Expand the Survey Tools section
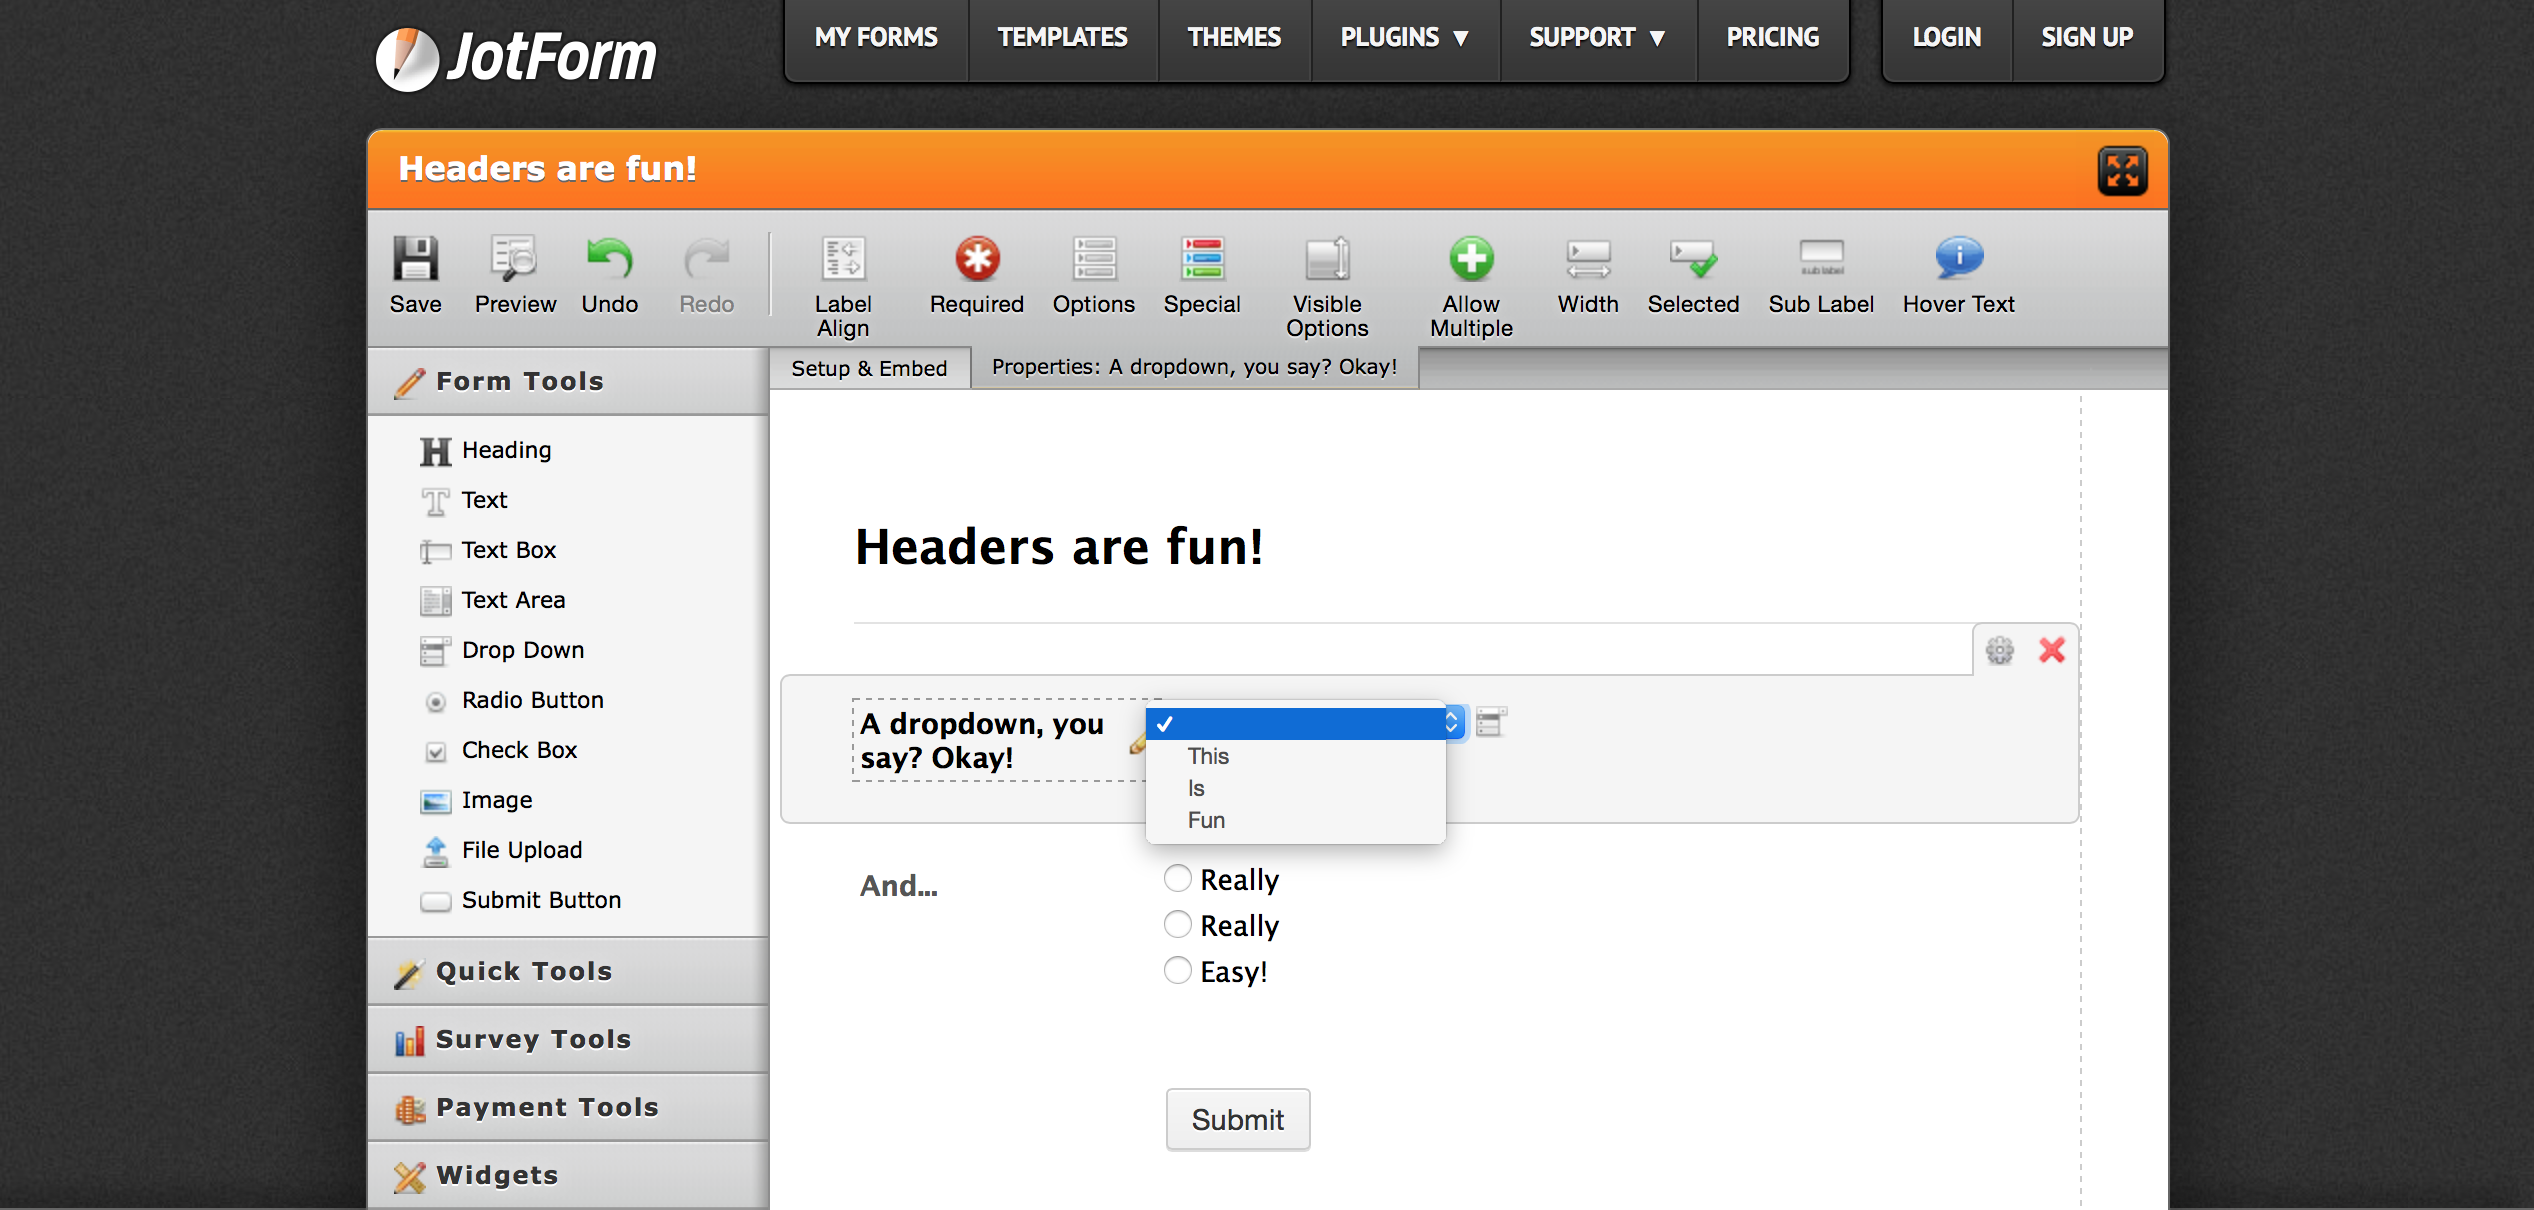The width and height of the screenshot is (2534, 1210). (x=533, y=1039)
